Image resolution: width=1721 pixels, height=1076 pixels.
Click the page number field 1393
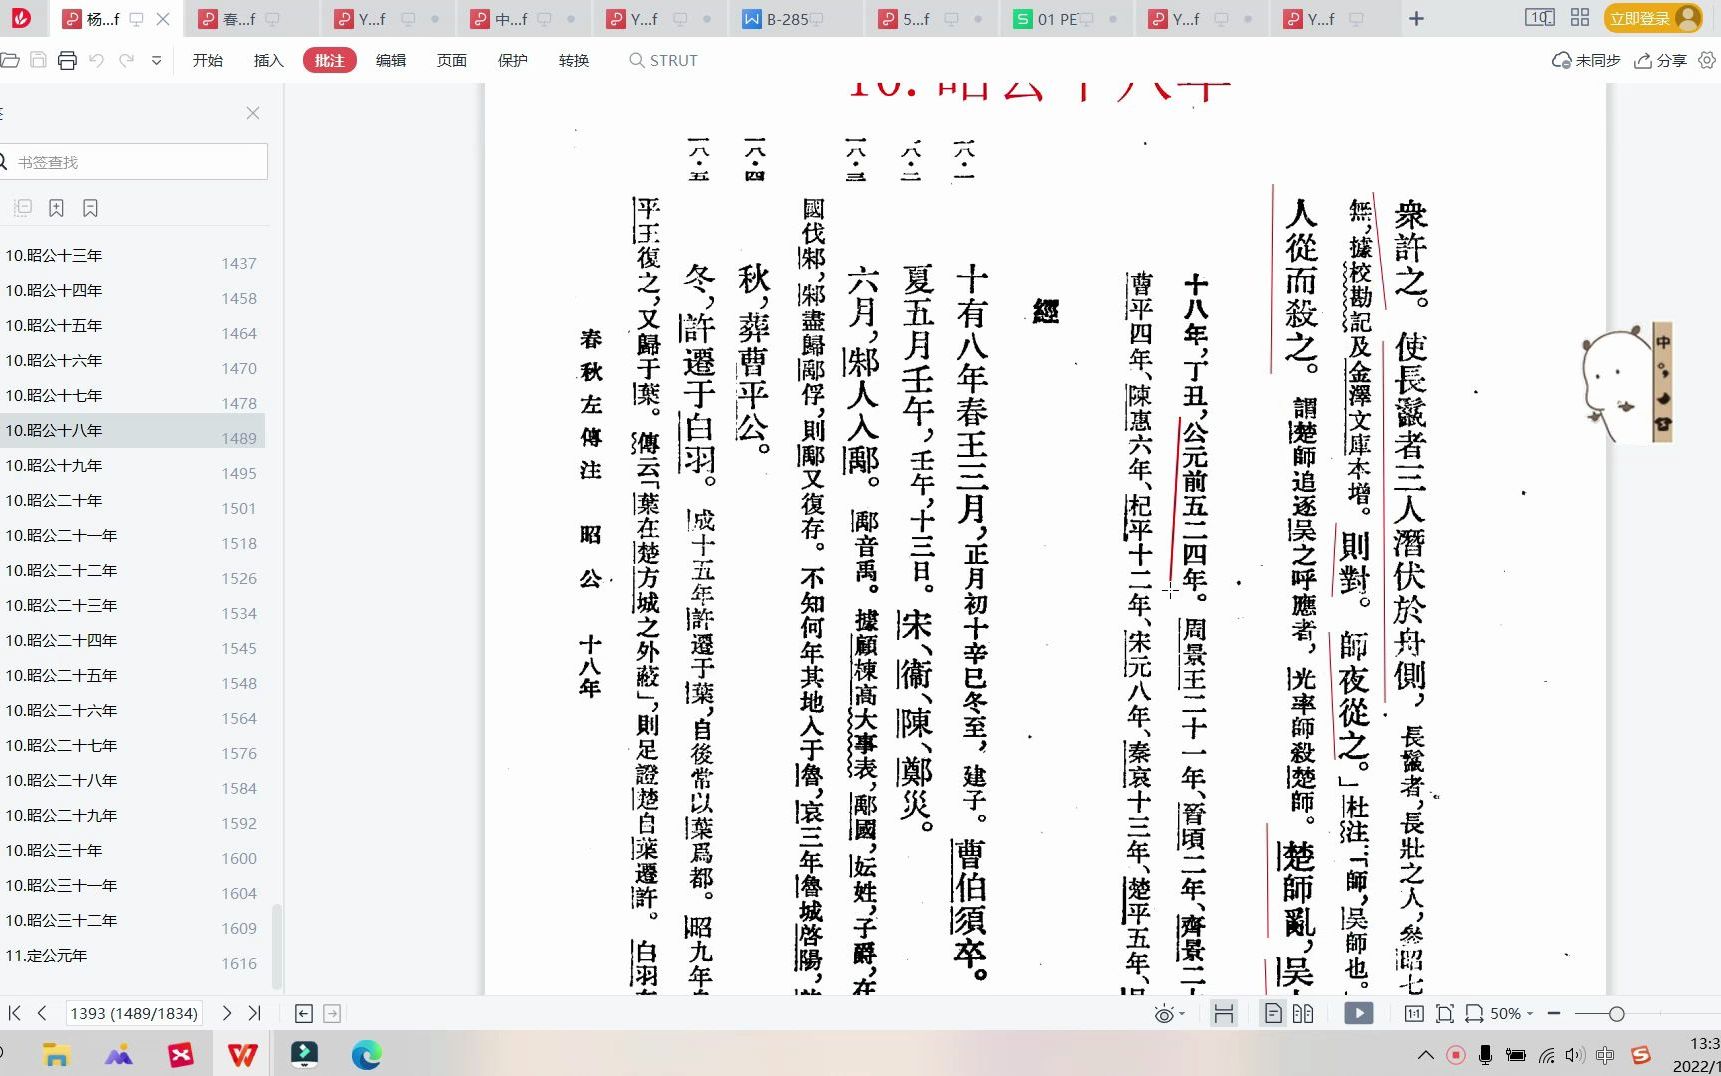click(134, 1013)
